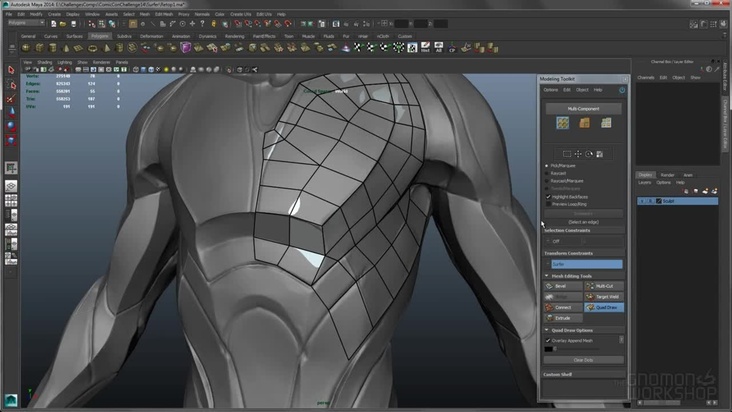The width and height of the screenshot is (732, 412).
Task: Click the first selection mode icon under Multi-Component
Action: [565, 123]
